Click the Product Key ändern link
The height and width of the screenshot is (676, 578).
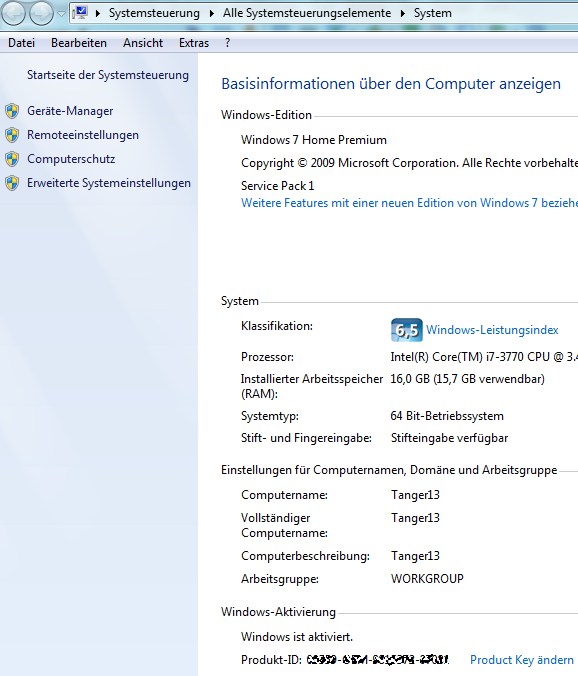(522, 660)
